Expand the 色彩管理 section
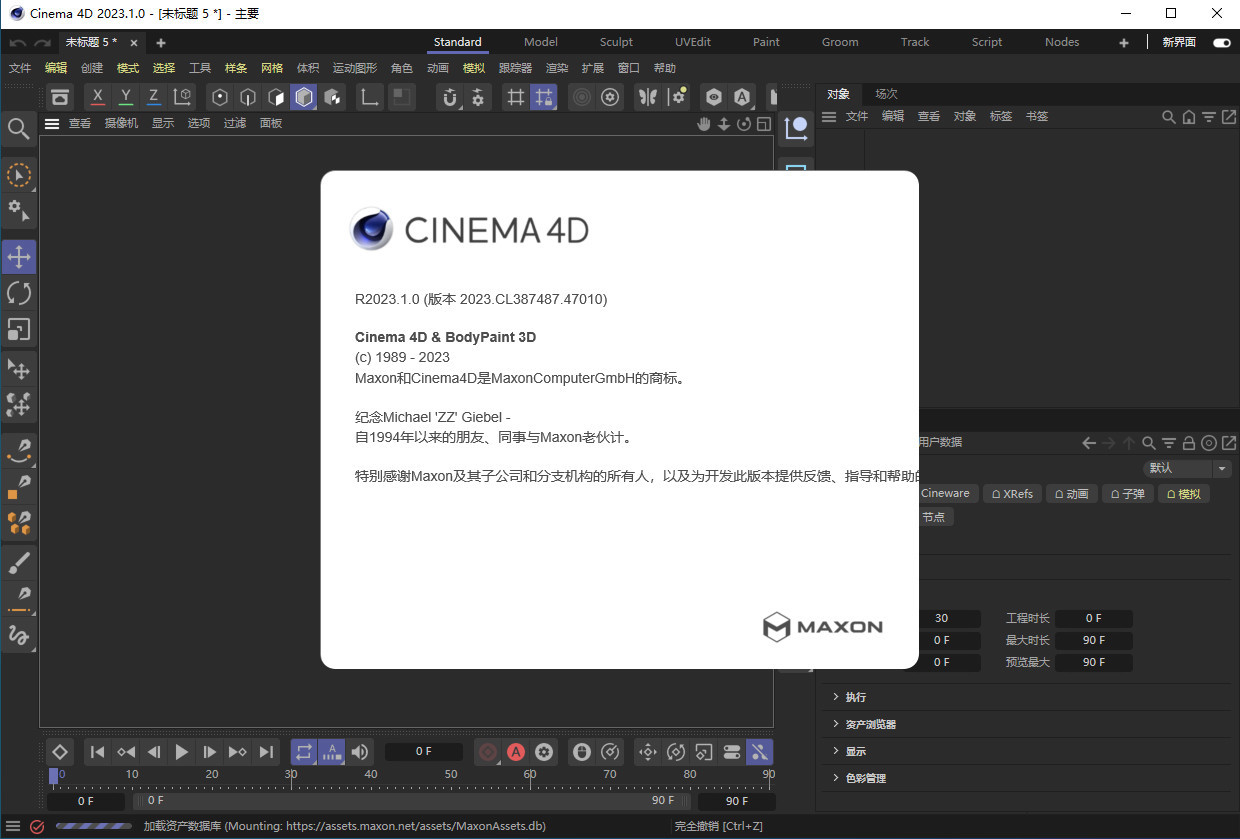1240x839 pixels. point(858,778)
